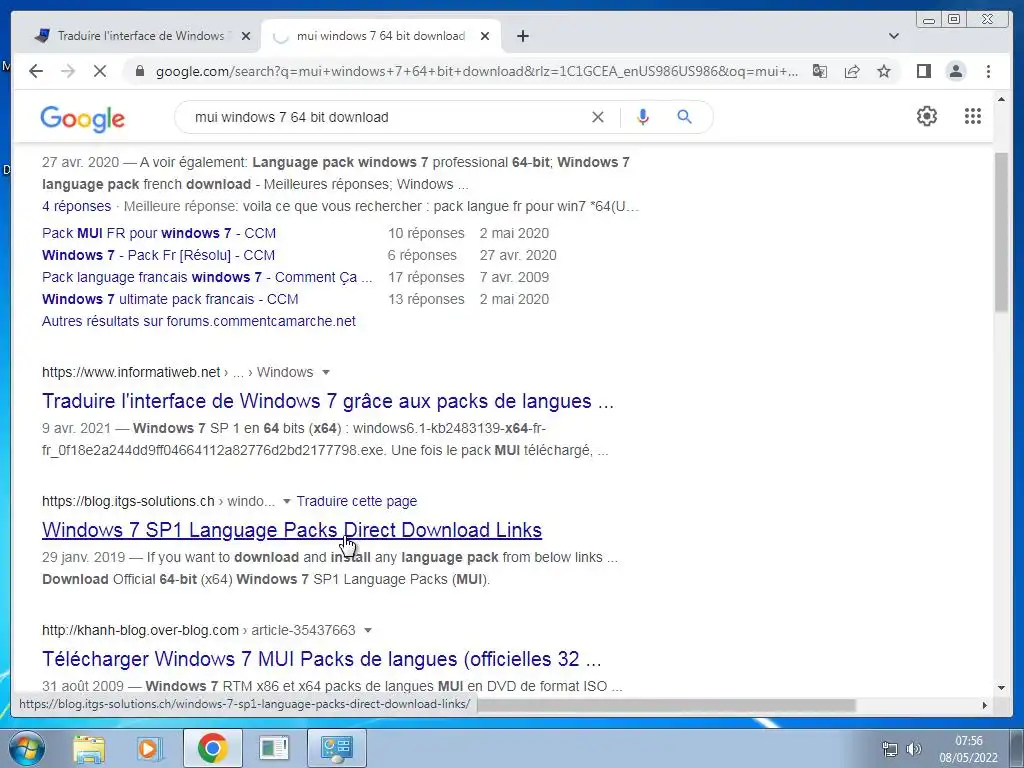Click the padlock site info icon
This screenshot has width=1024, height=768.
pyautogui.click(x=139, y=71)
